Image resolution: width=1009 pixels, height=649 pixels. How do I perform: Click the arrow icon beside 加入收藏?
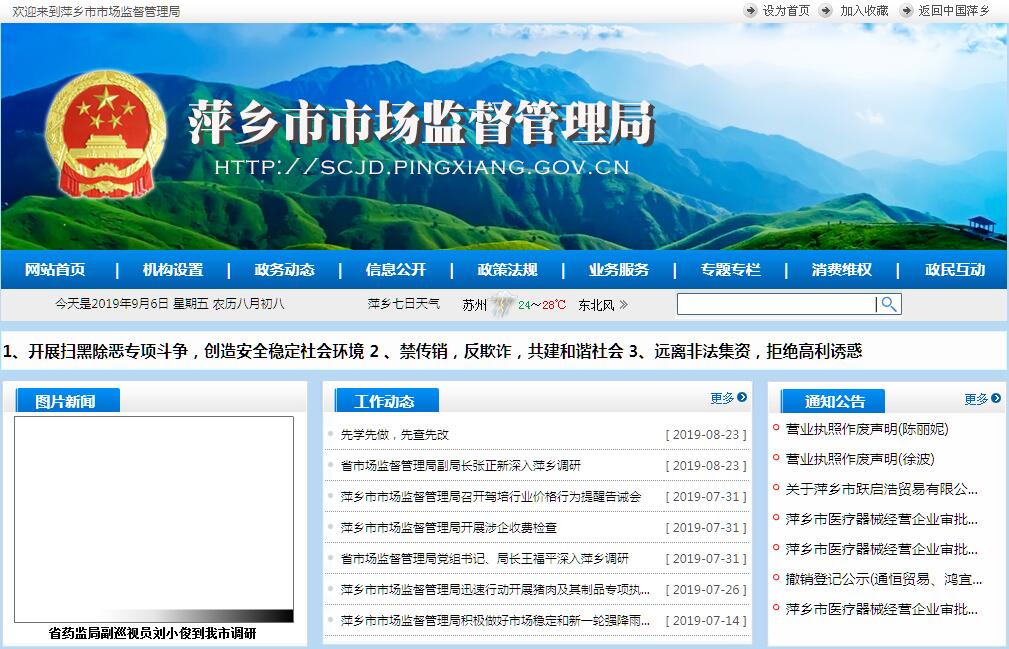825,11
